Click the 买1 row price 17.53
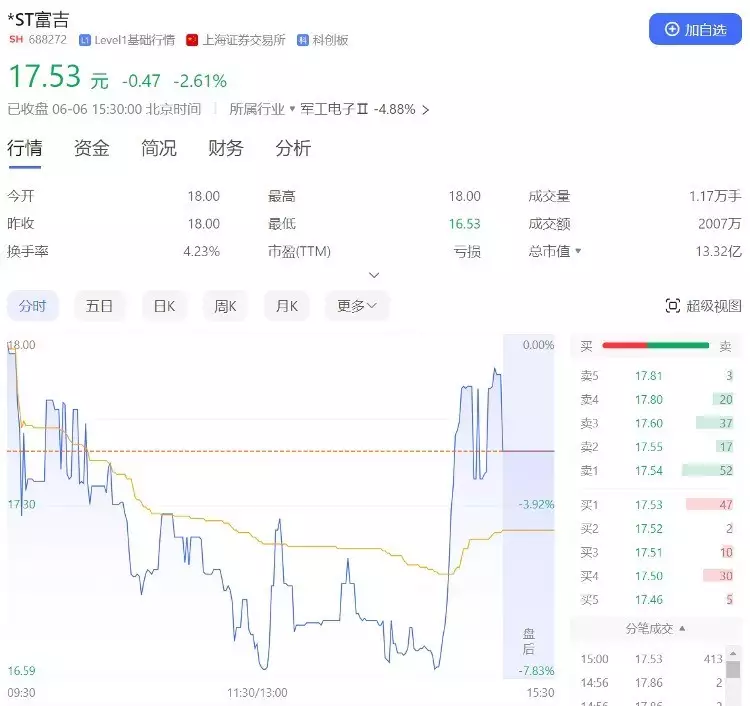The width and height of the screenshot is (750, 706). point(649,505)
